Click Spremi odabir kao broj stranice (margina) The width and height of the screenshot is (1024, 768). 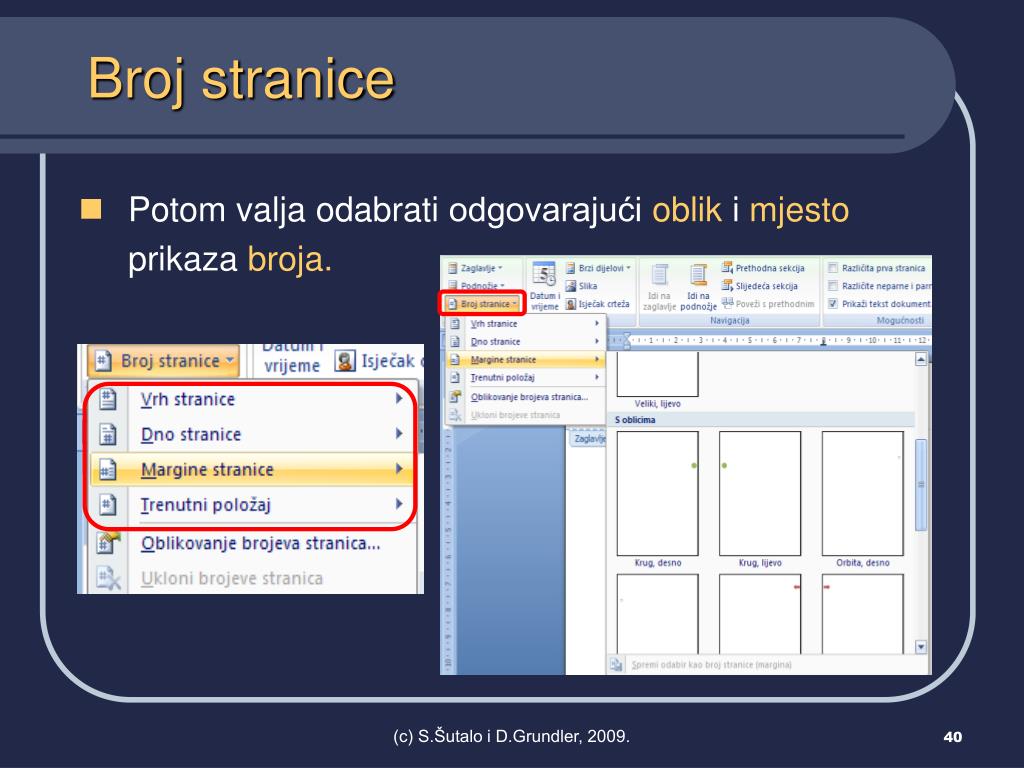[x=711, y=665]
